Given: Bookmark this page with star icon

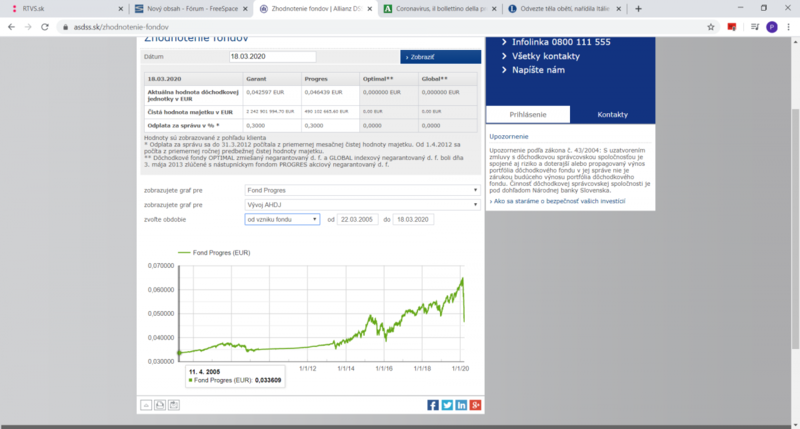Looking at the screenshot, I should tap(711, 27).
